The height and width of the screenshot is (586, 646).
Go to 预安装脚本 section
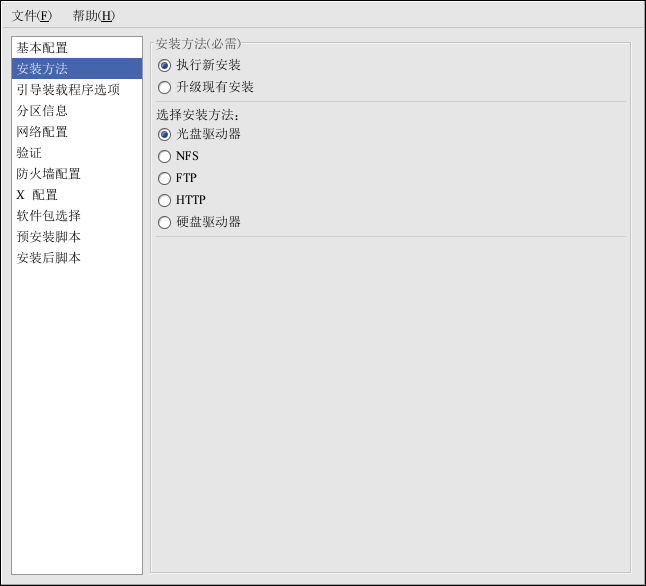(77, 237)
